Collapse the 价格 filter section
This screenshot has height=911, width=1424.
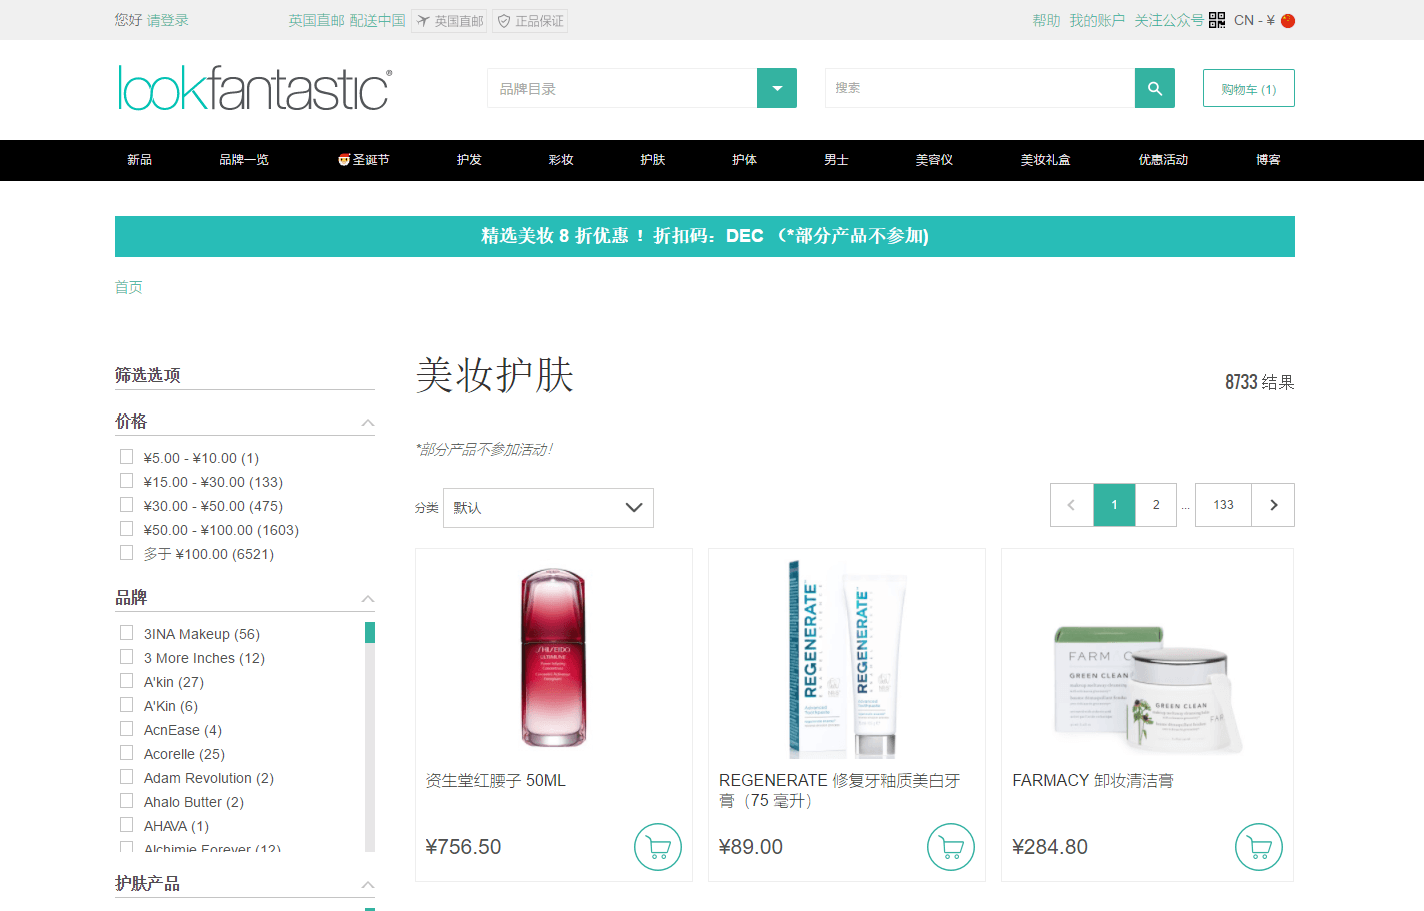(368, 423)
